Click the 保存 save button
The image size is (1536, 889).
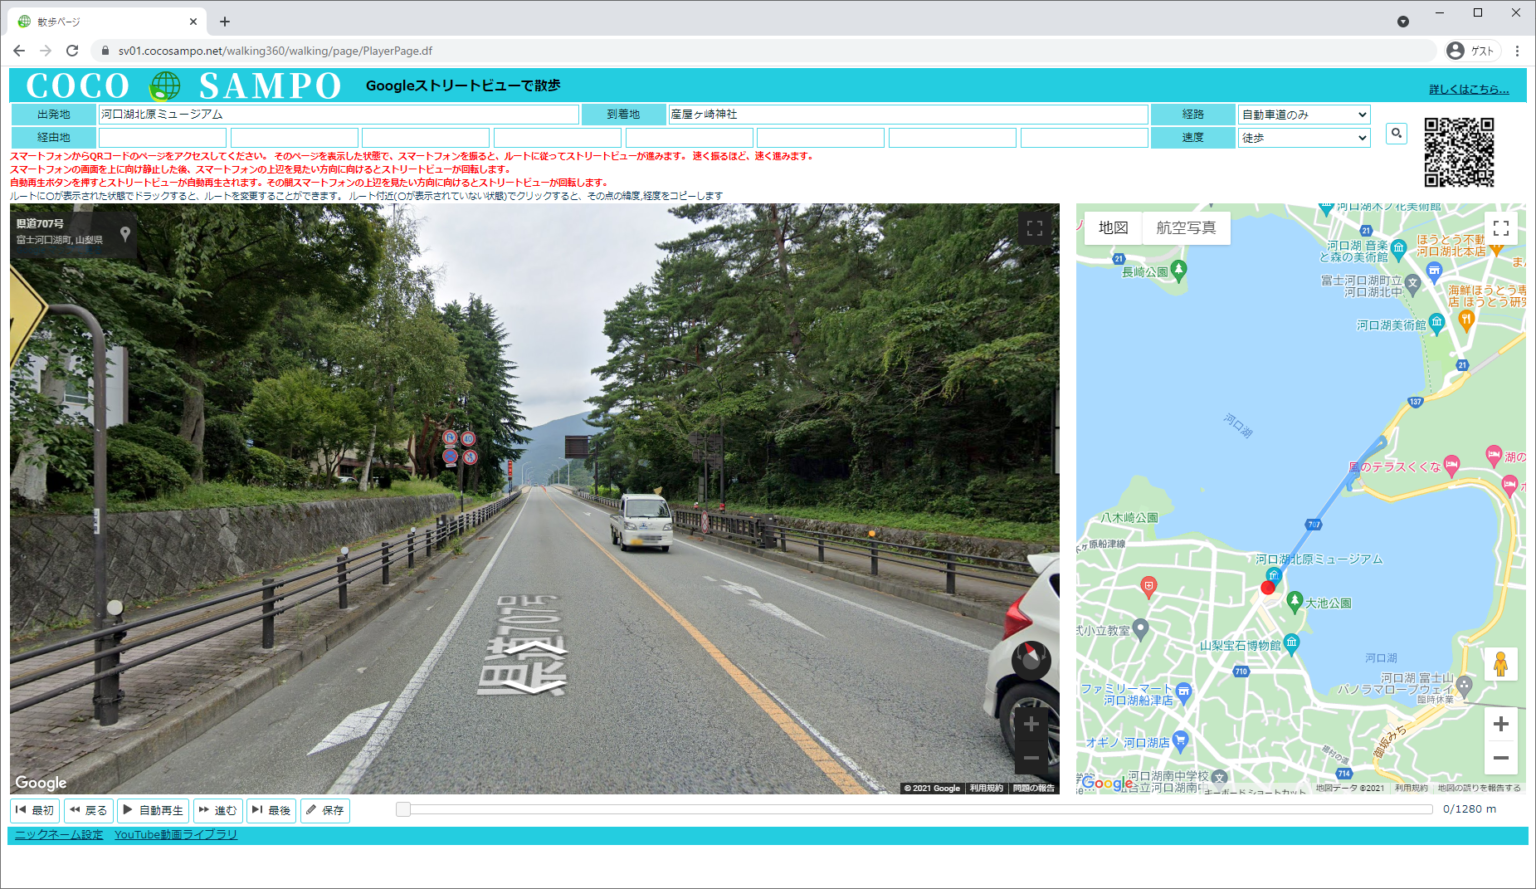click(325, 810)
